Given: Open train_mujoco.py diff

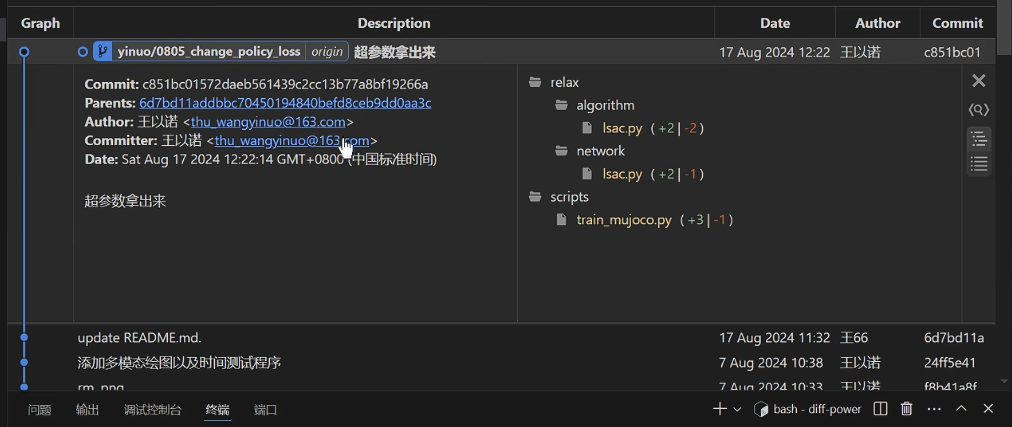Looking at the screenshot, I should click(x=623, y=220).
